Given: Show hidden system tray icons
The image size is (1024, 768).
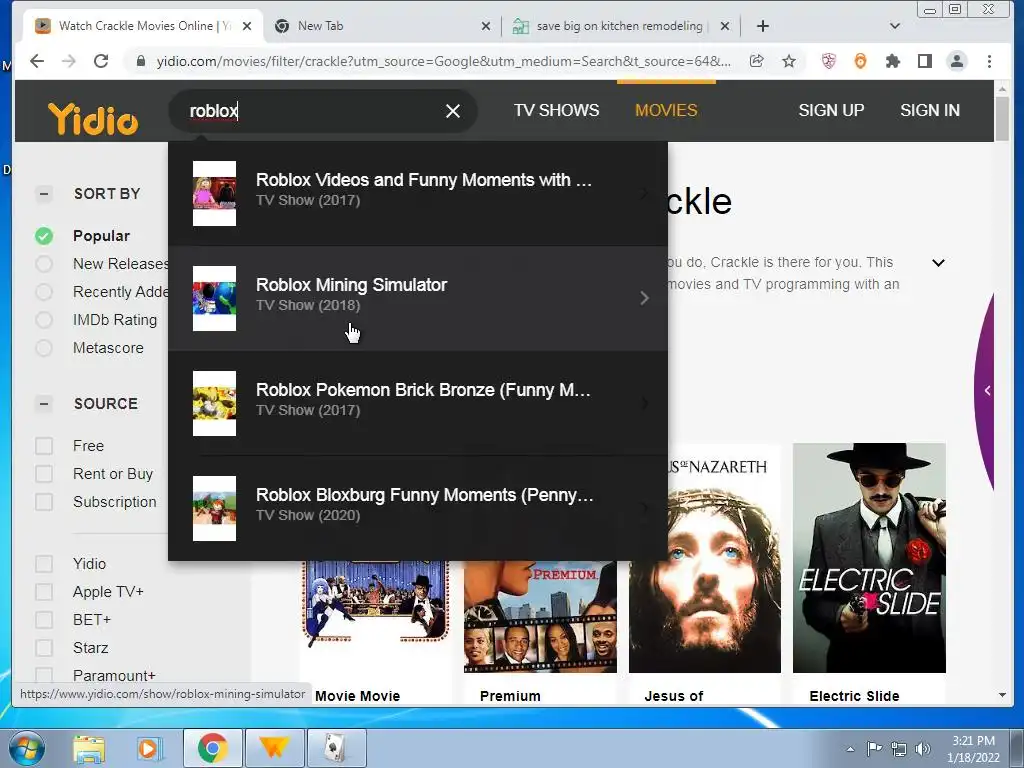Looking at the screenshot, I should point(850,749).
